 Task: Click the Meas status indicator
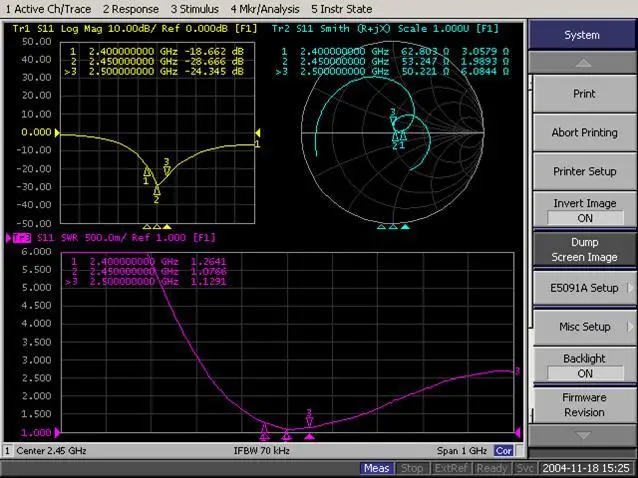[x=377, y=468]
